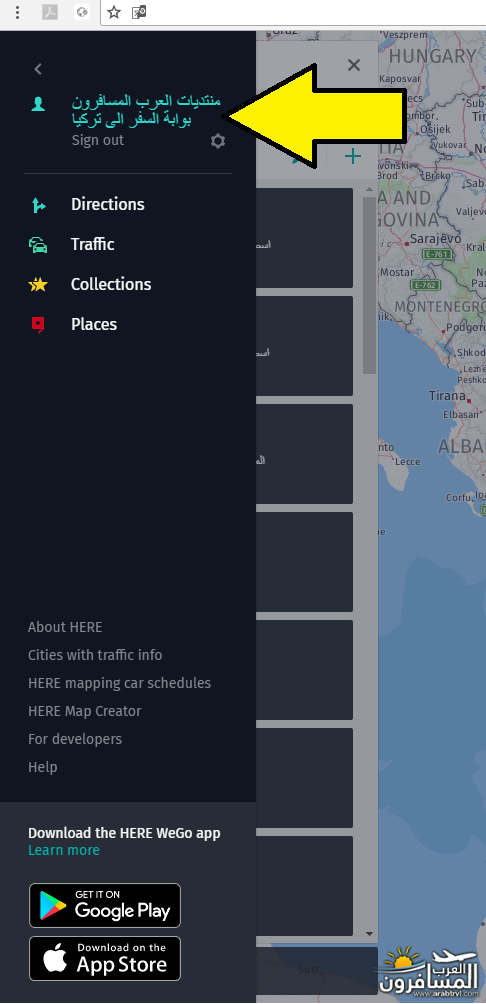486x1004 pixels.
Task: Open HERE mapping car schedules
Action: (x=119, y=683)
